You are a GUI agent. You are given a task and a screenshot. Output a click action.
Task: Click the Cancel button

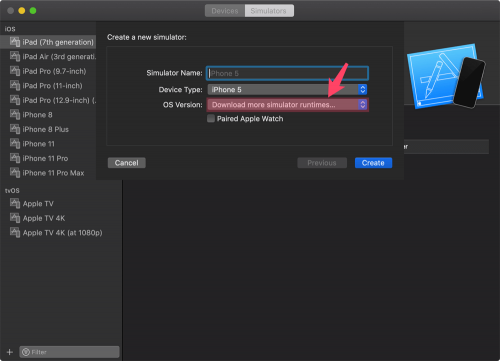[127, 163]
